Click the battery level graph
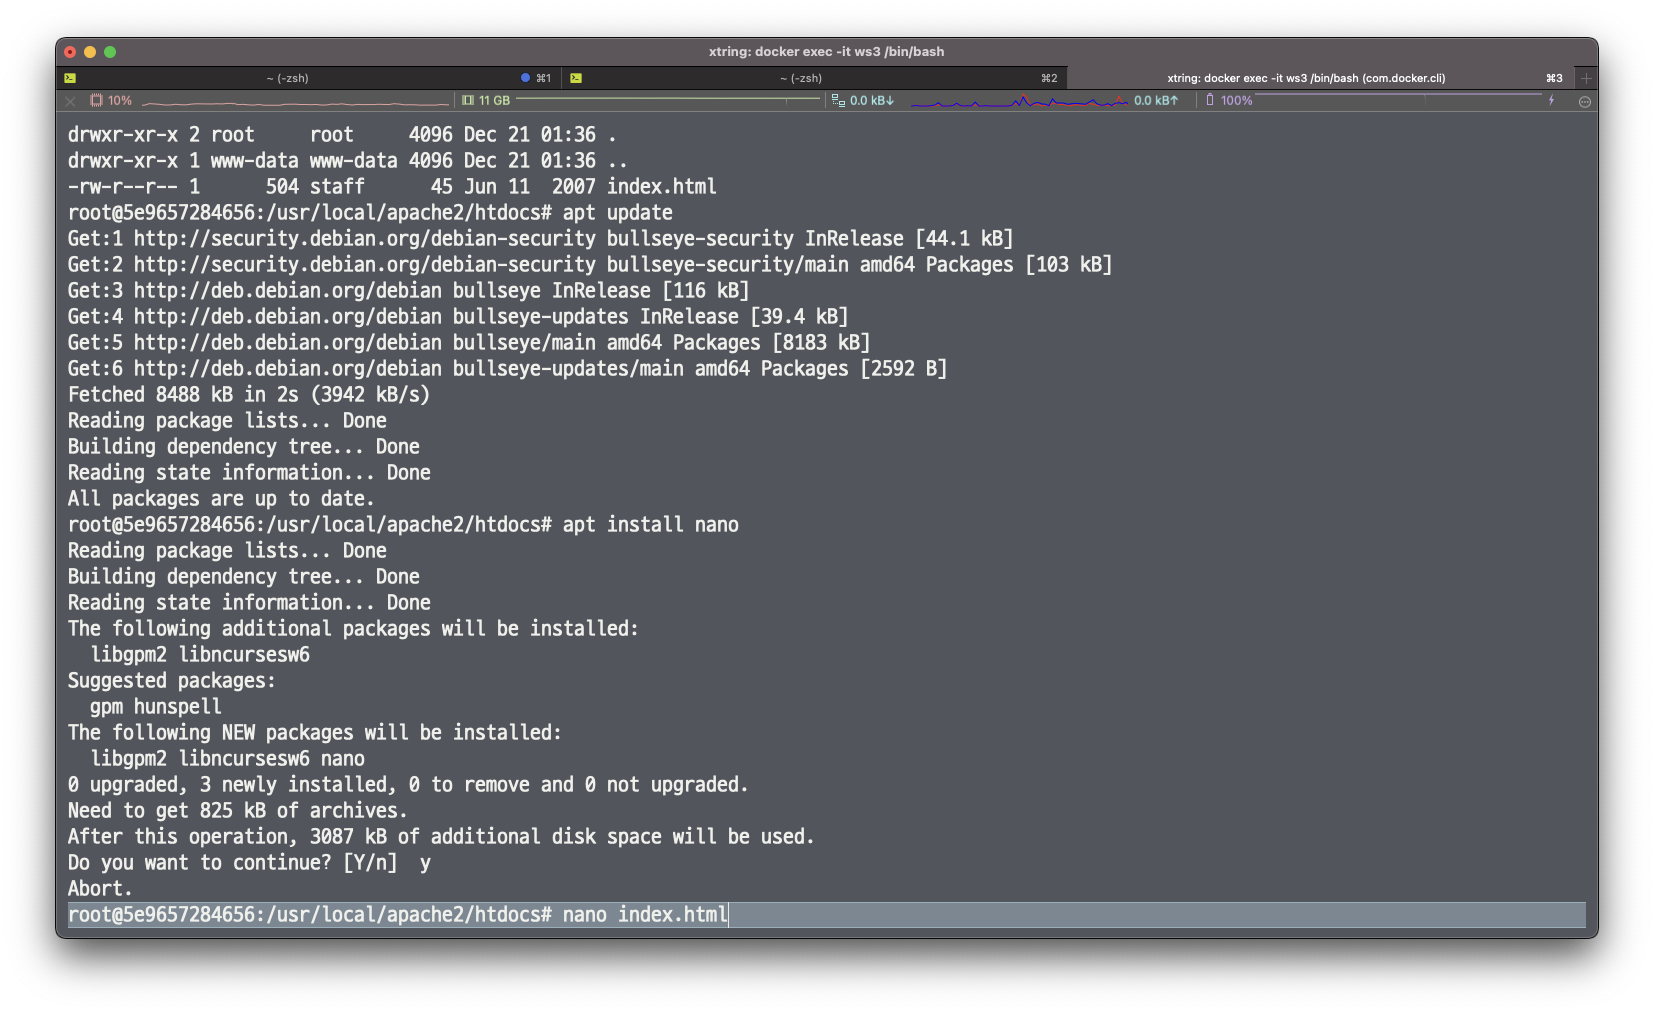The width and height of the screenshot is (1654, 1012). click(x=1399, y=100)
